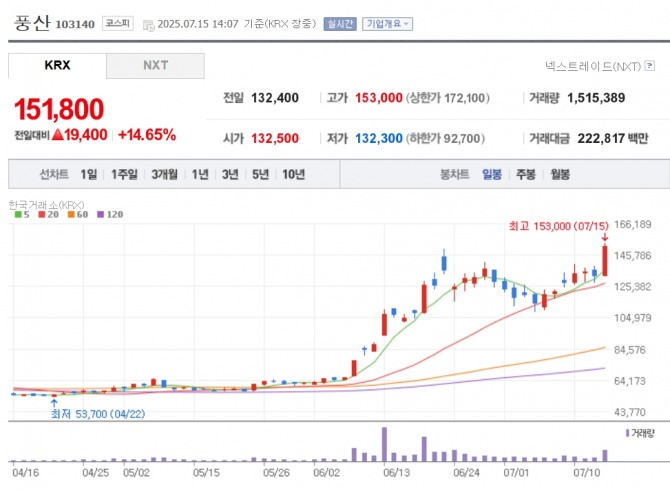670x490 pixels.
Task: Switch to the NXT tab
Action: (x=155, y=66)
